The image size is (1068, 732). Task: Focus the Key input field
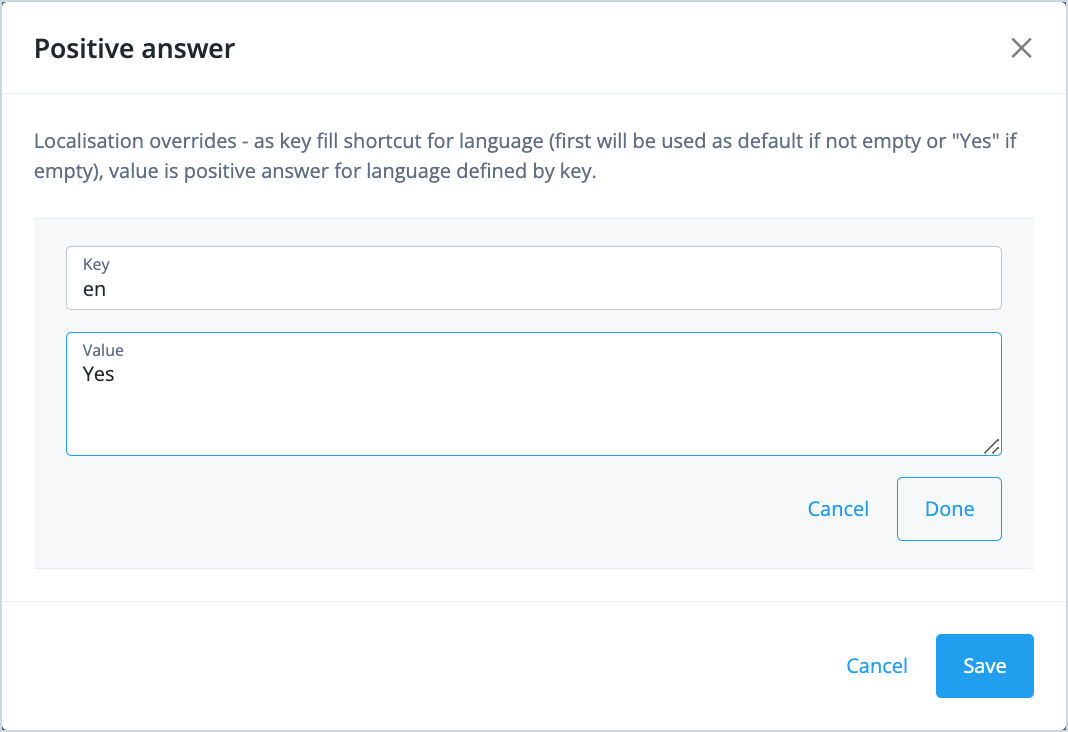click(533, 278)
